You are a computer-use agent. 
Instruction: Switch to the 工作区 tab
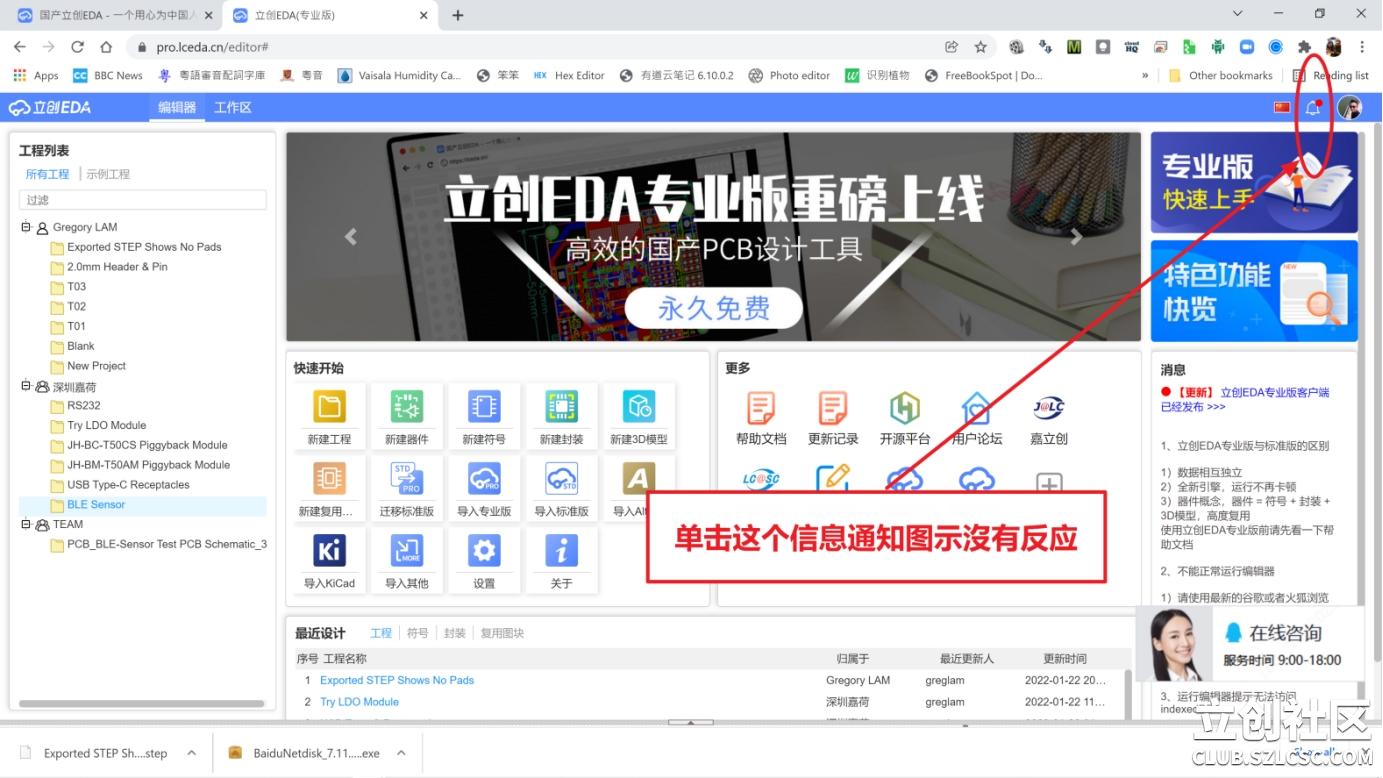232,107
